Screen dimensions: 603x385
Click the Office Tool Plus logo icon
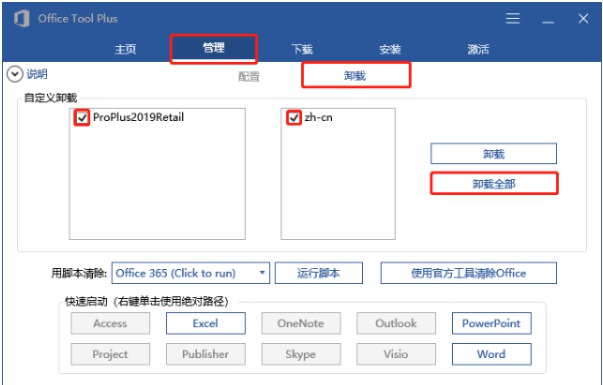point(22,18)
